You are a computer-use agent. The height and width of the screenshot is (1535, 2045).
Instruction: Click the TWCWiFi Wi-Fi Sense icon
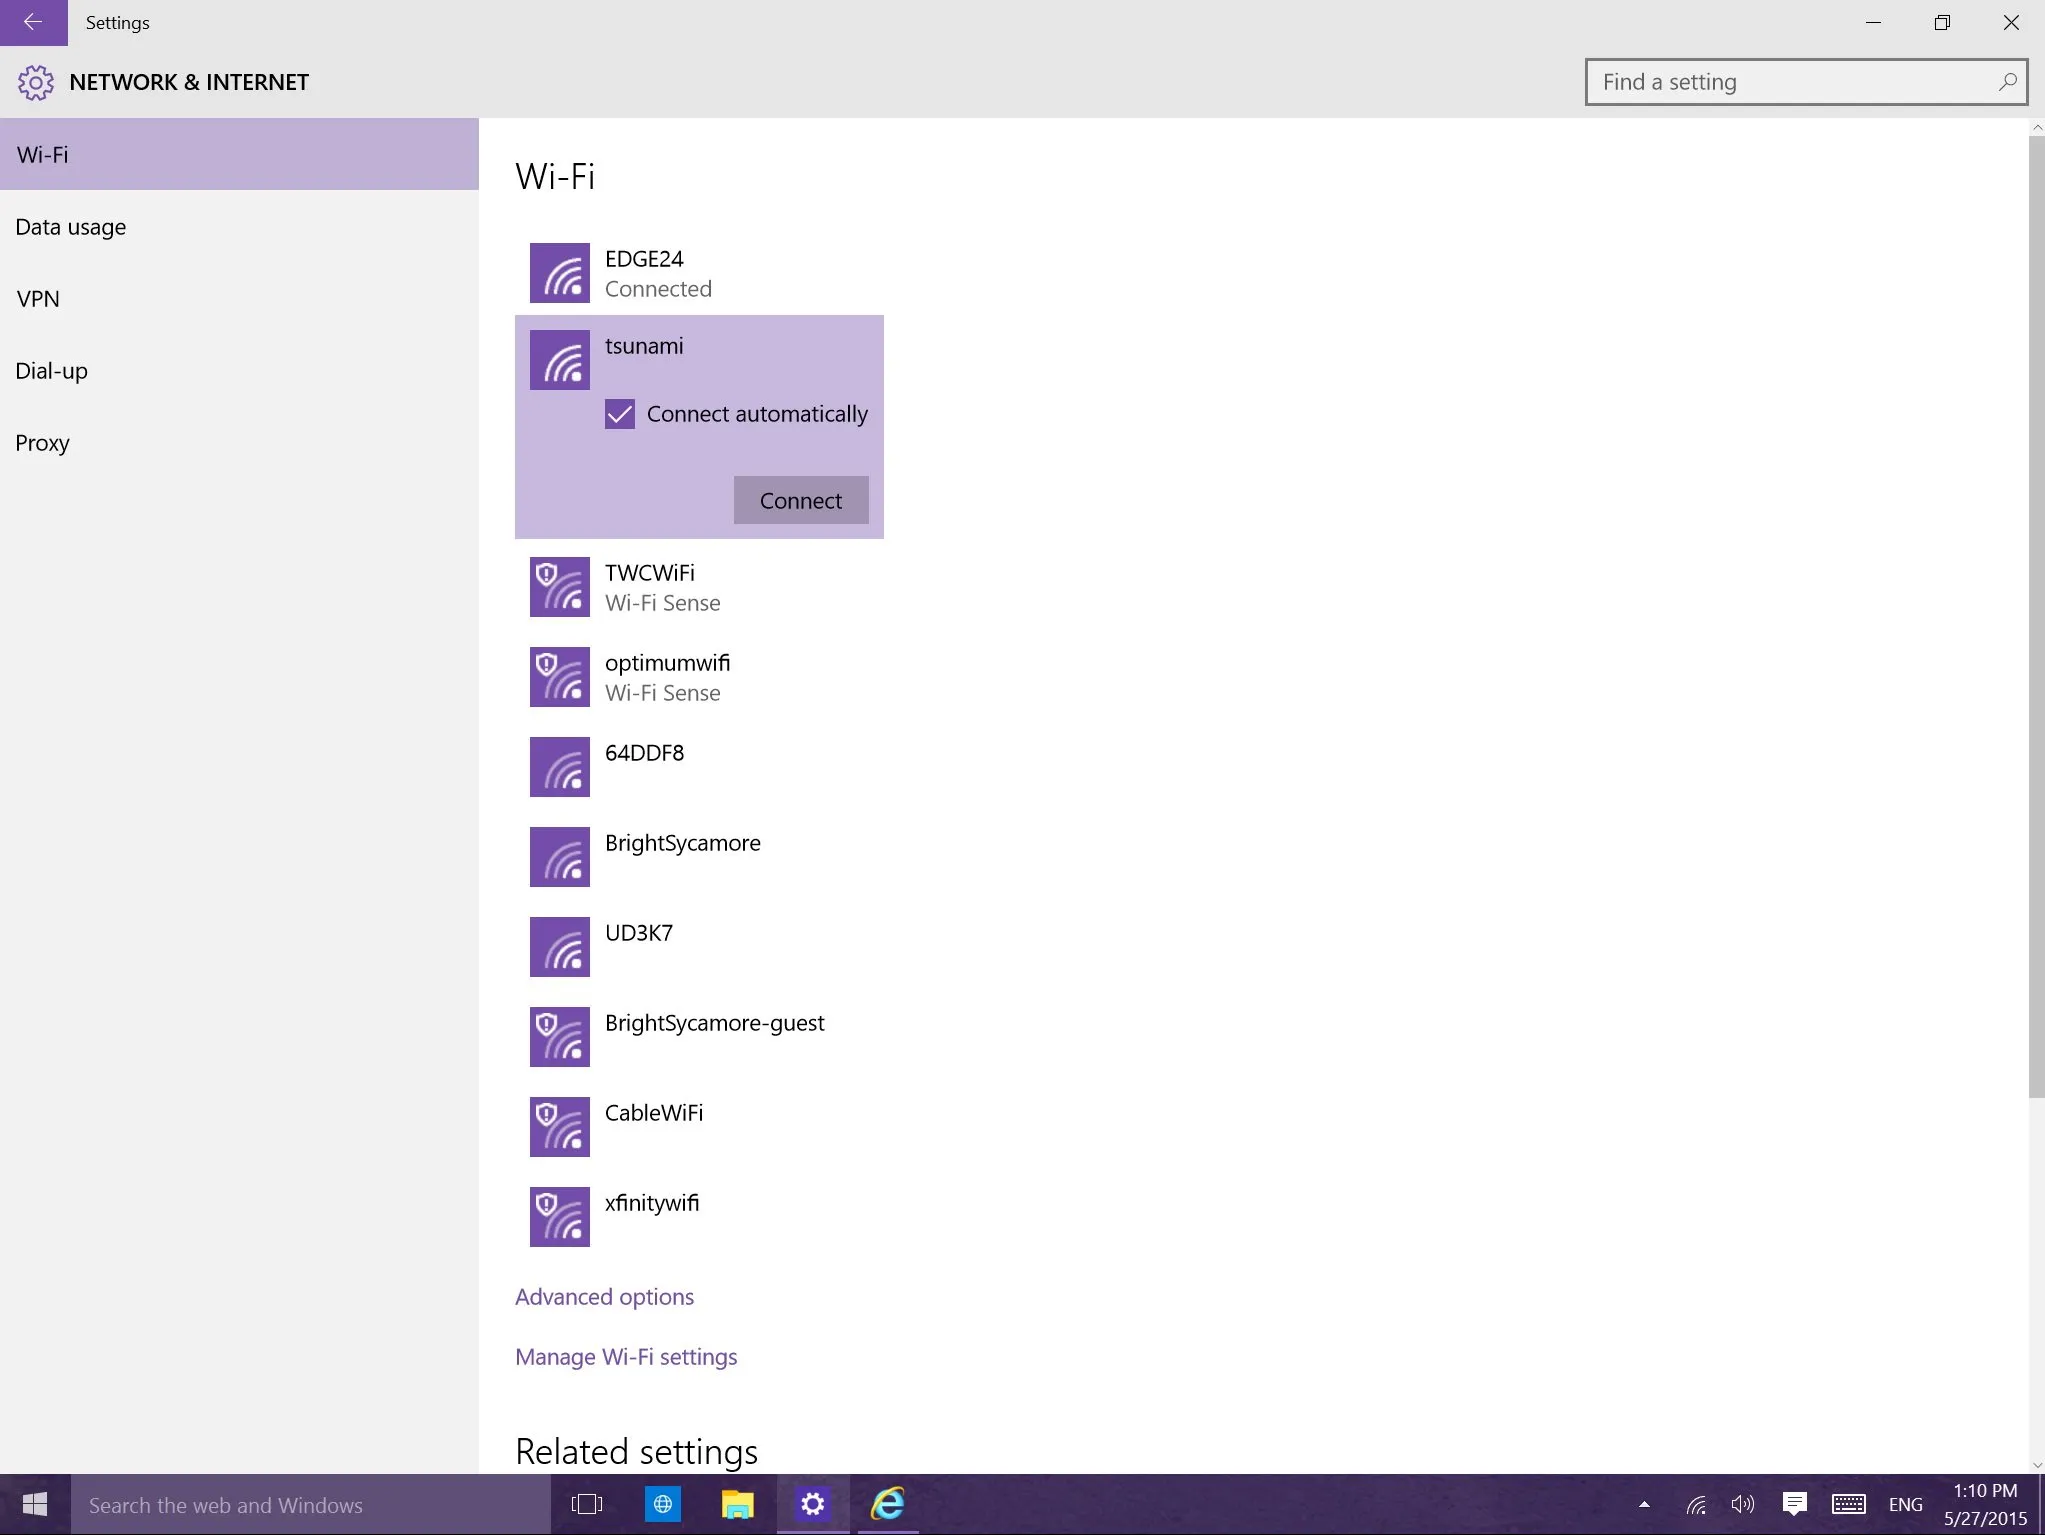point(560,587)
